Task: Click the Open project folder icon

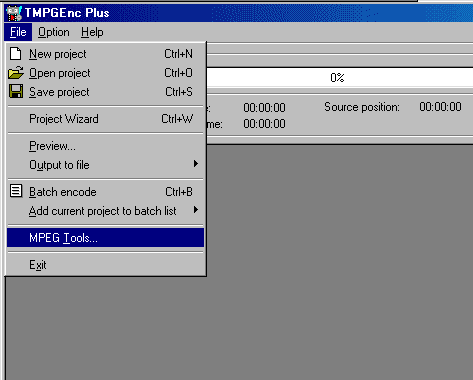Action: (16, 73)
